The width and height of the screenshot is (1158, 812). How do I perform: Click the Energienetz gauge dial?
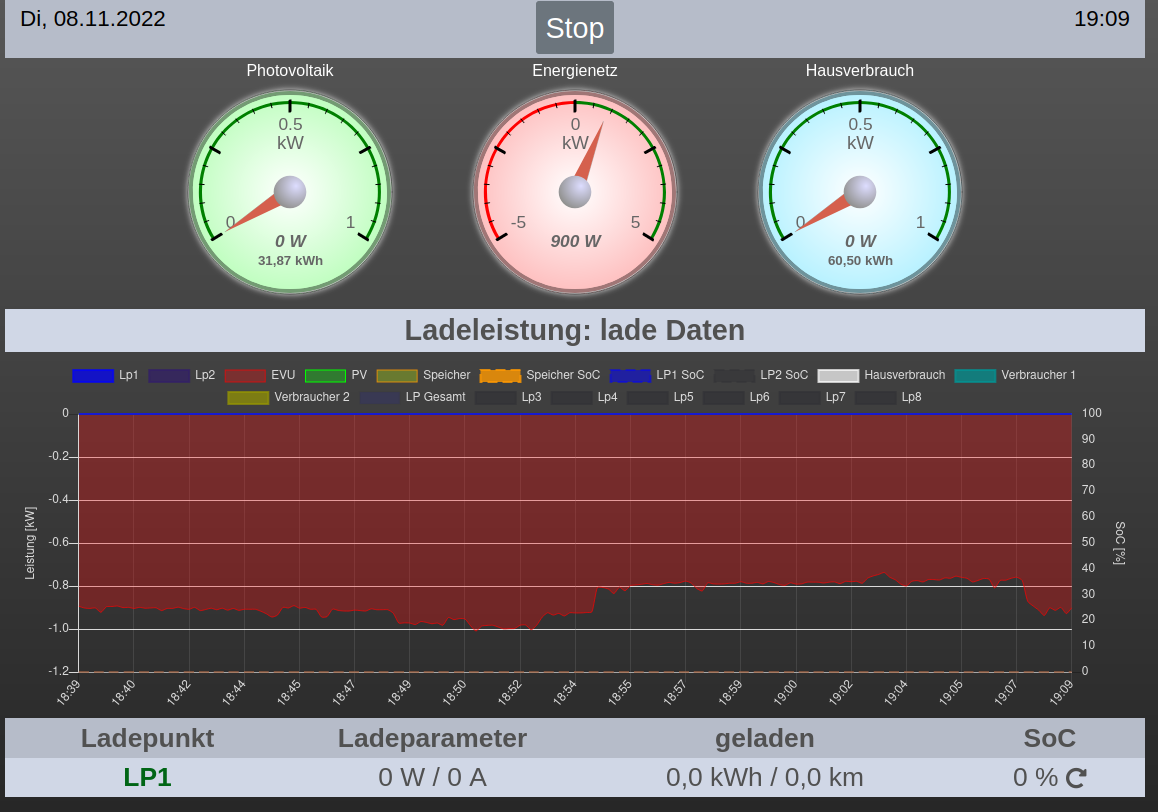pos(575,192)
